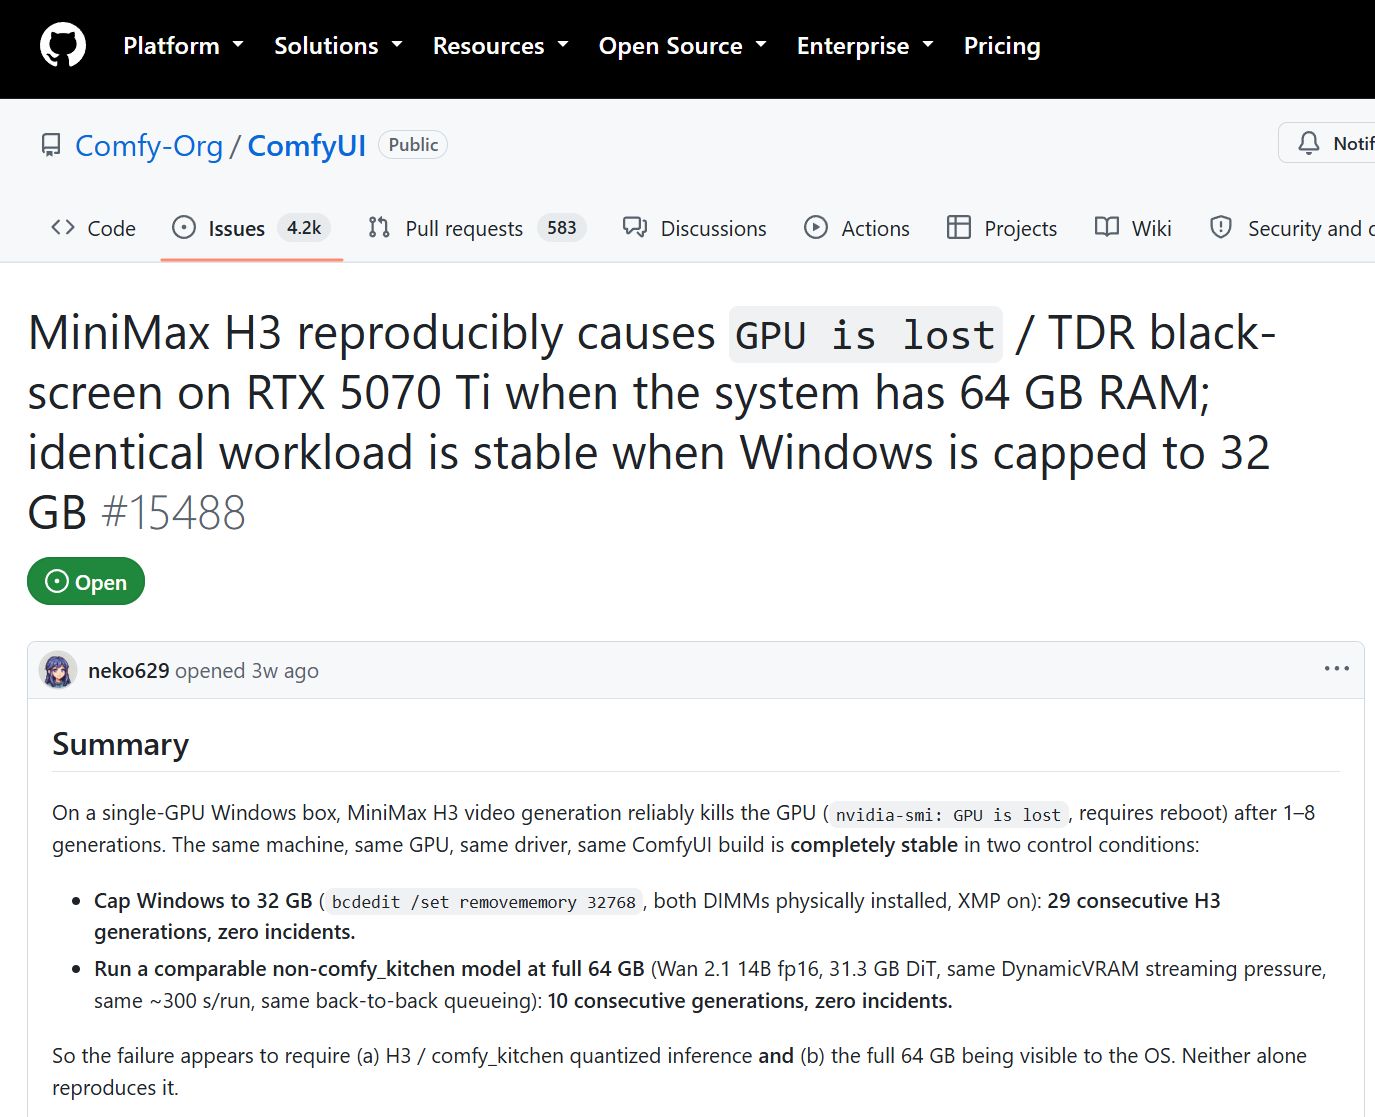
Task: Click the Issues circle icon
Action: [x=184, y=228]
